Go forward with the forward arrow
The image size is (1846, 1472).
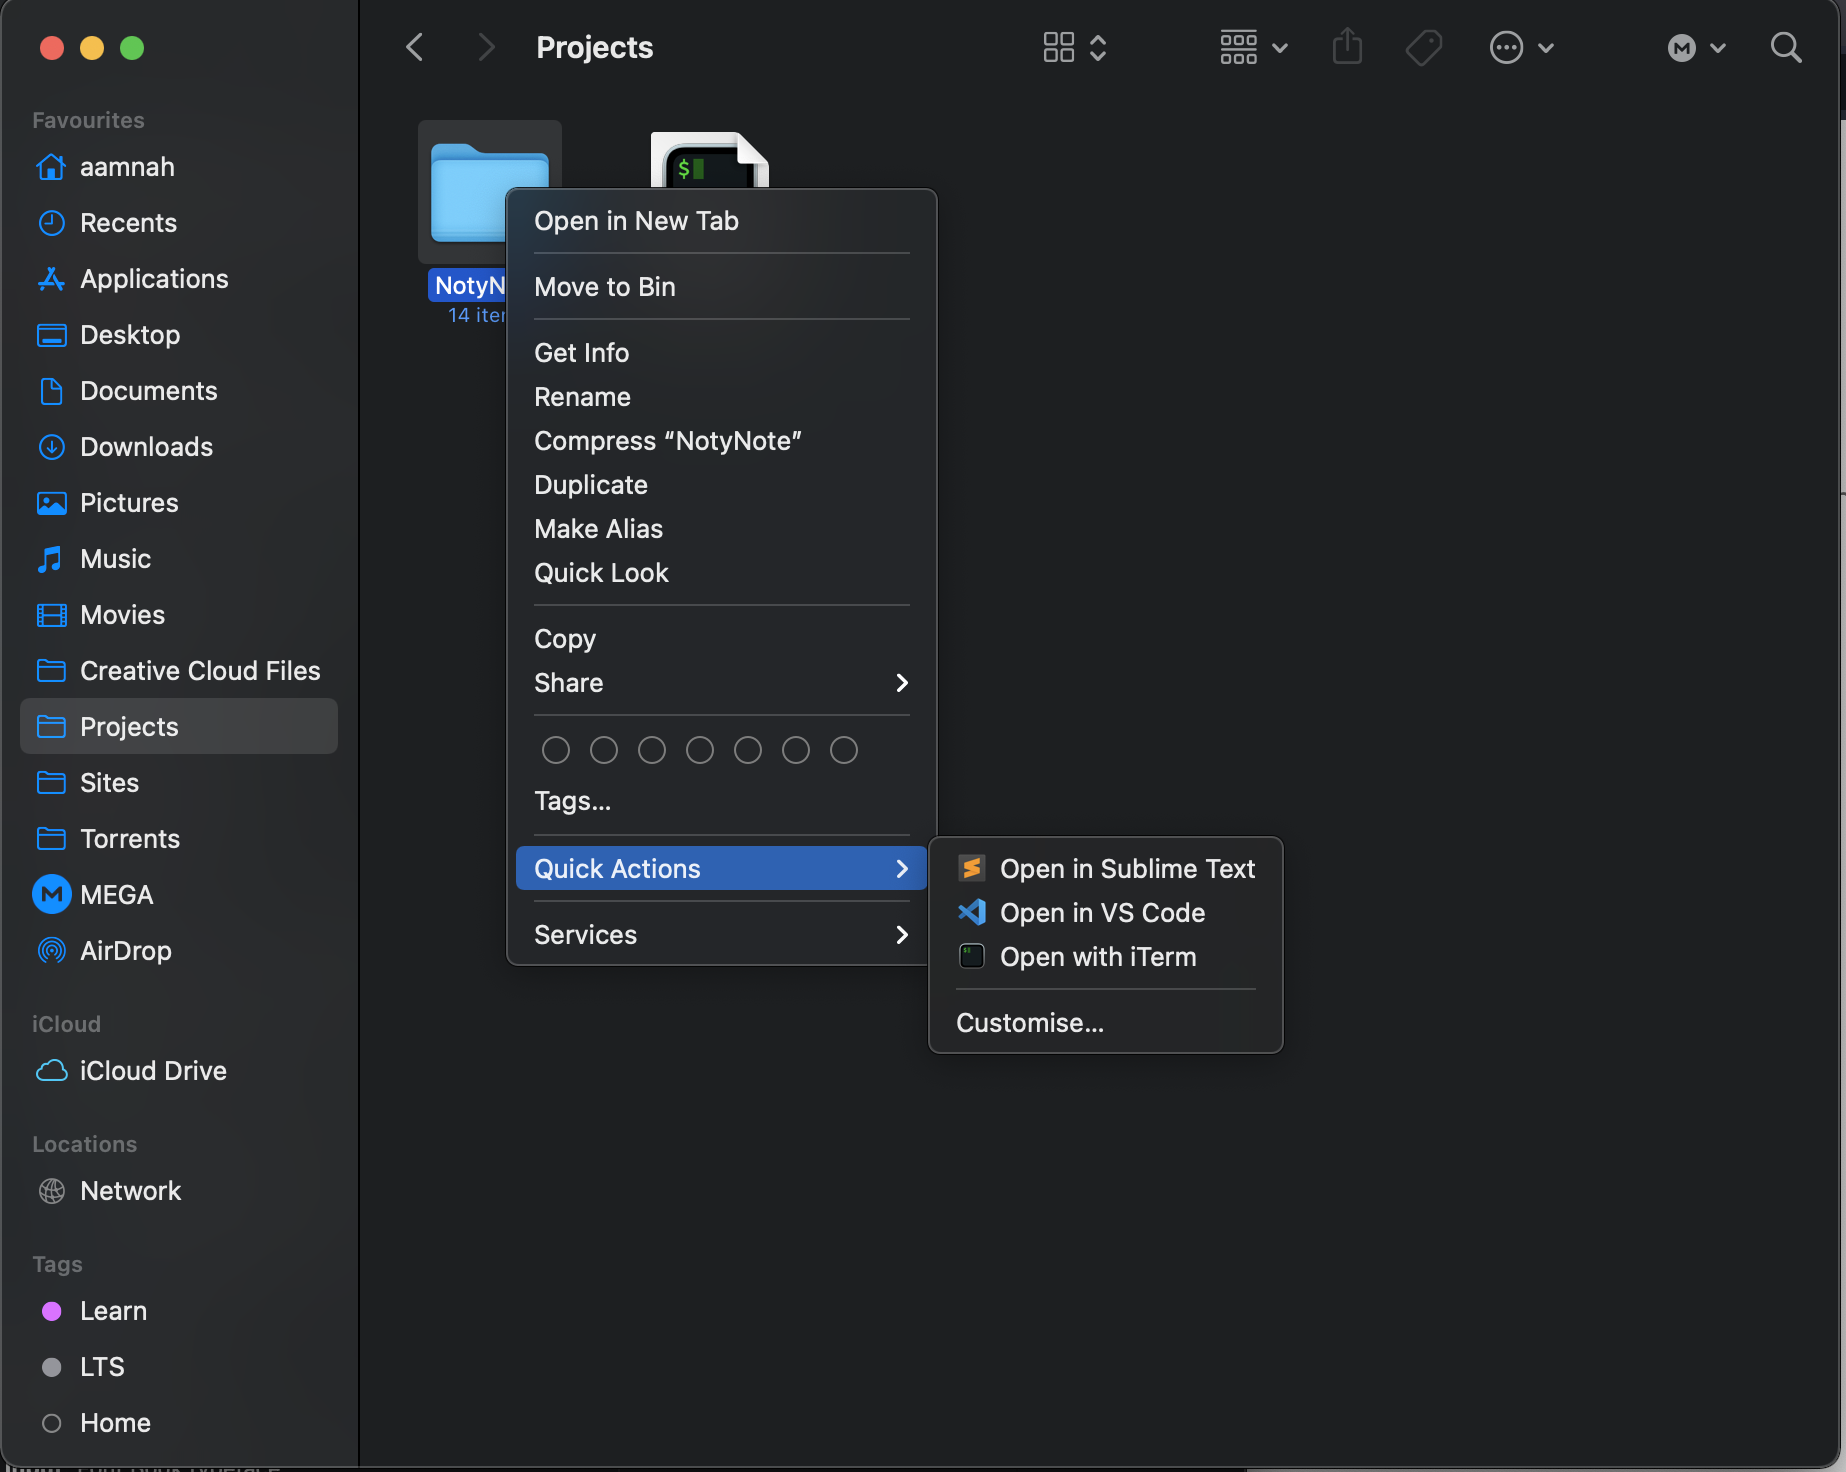486,47
